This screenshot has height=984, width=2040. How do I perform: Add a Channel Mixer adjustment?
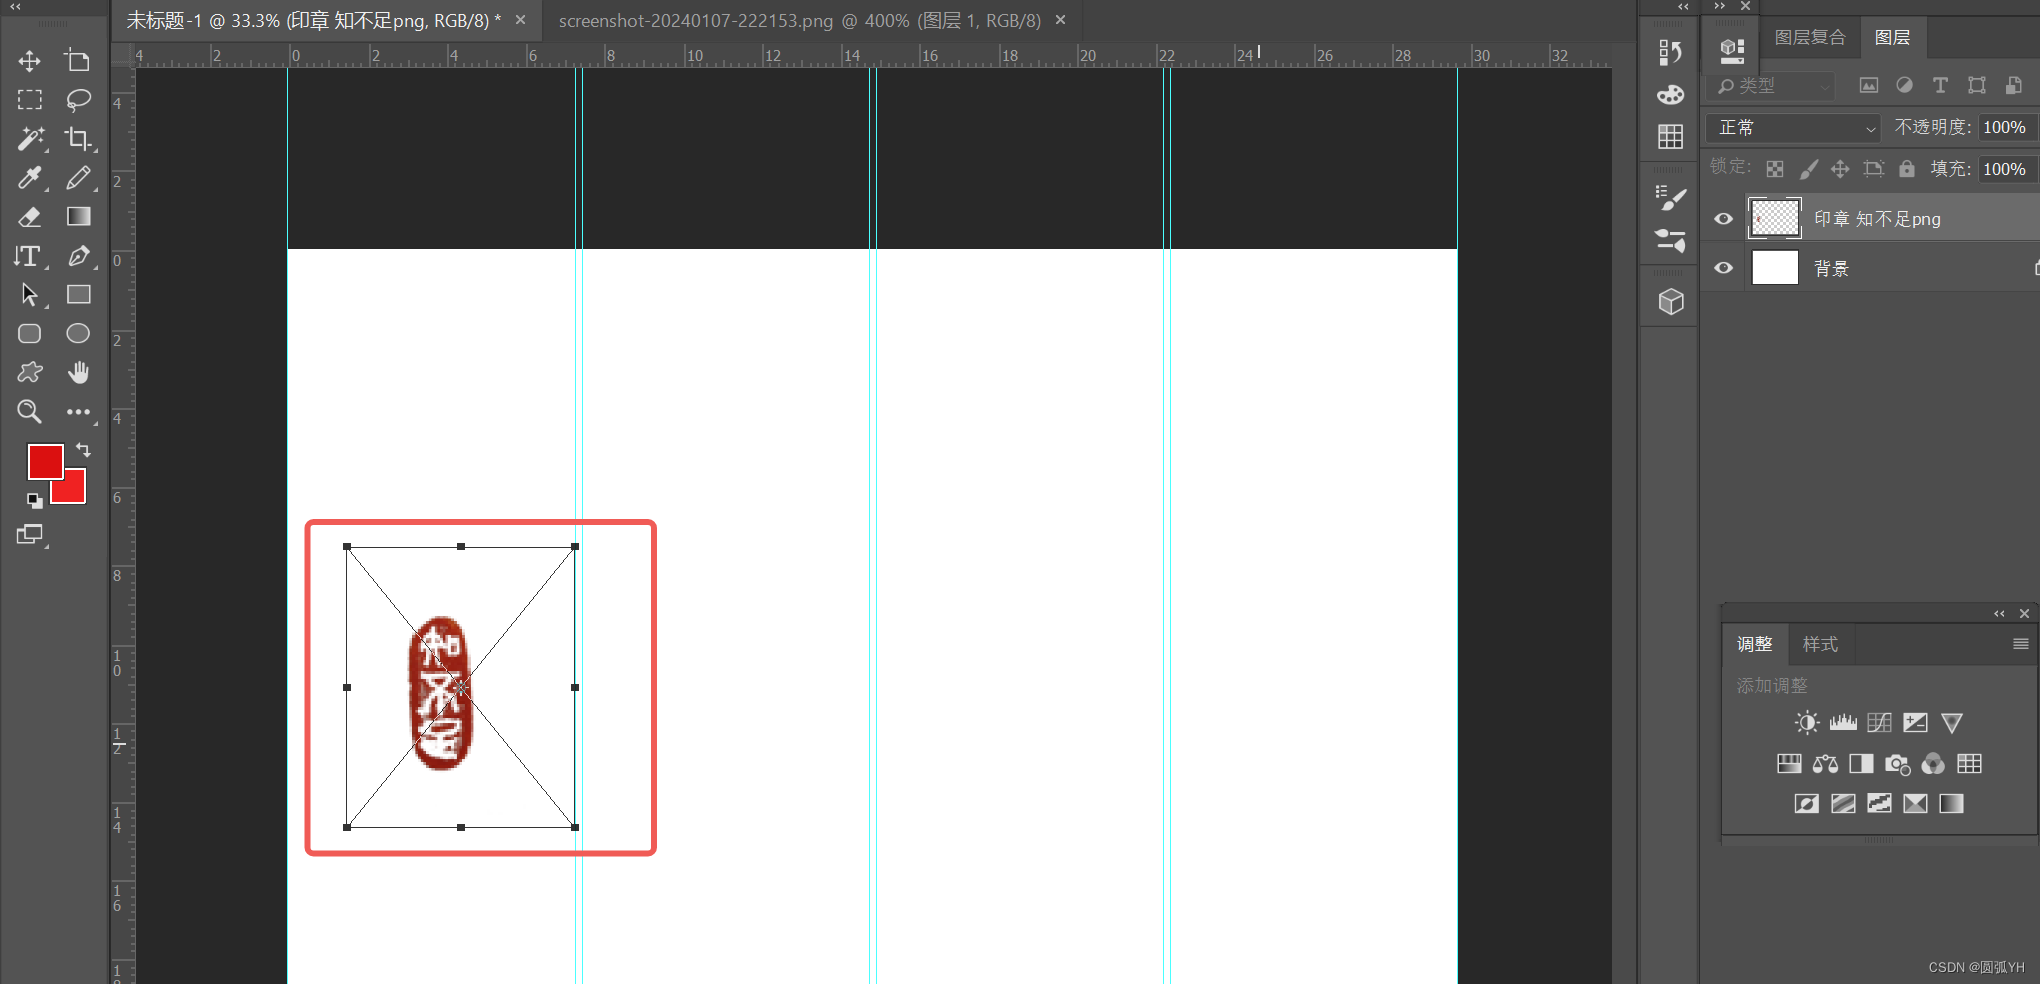pyautogui.click(x=1933, y=764)
